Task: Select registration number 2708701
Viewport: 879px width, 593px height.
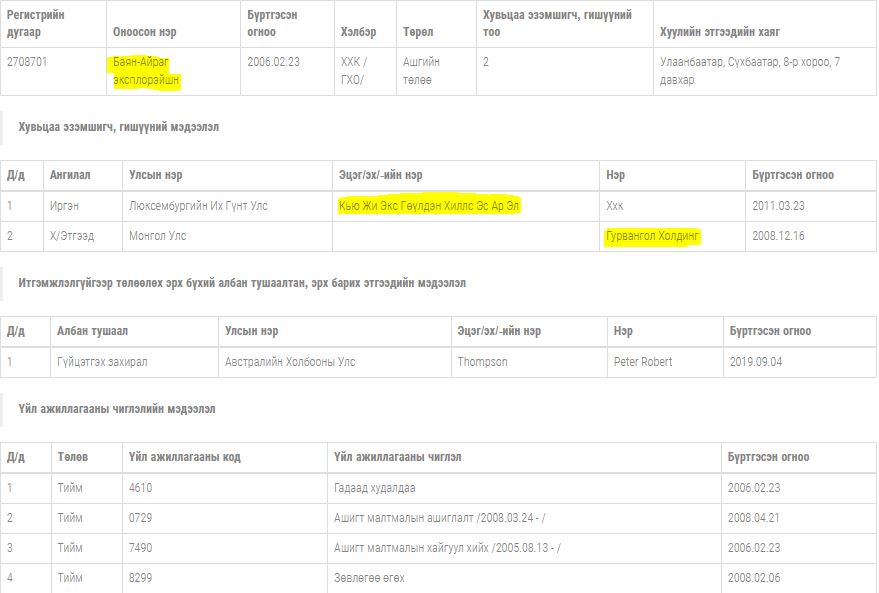Action: click(x=27, y=62)
